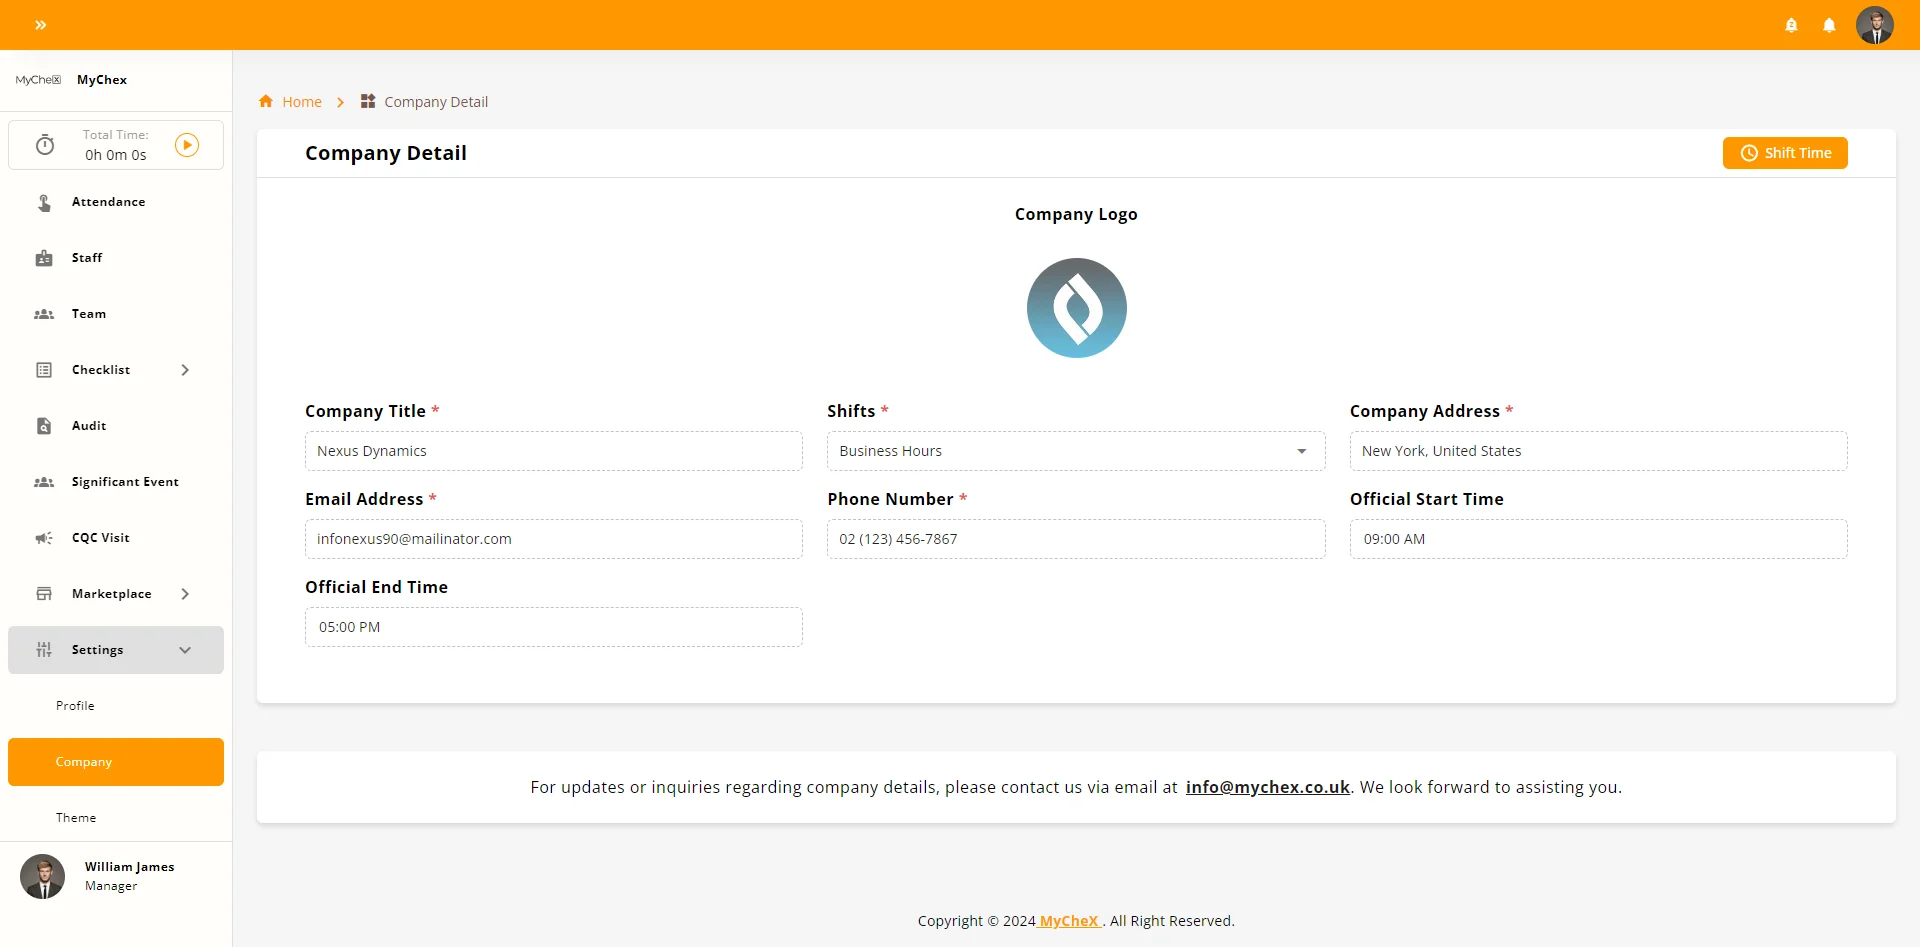Open the Attendance icon in sidebar
The width and height of the screenshot is (1920, 947).
coord(44,203)
